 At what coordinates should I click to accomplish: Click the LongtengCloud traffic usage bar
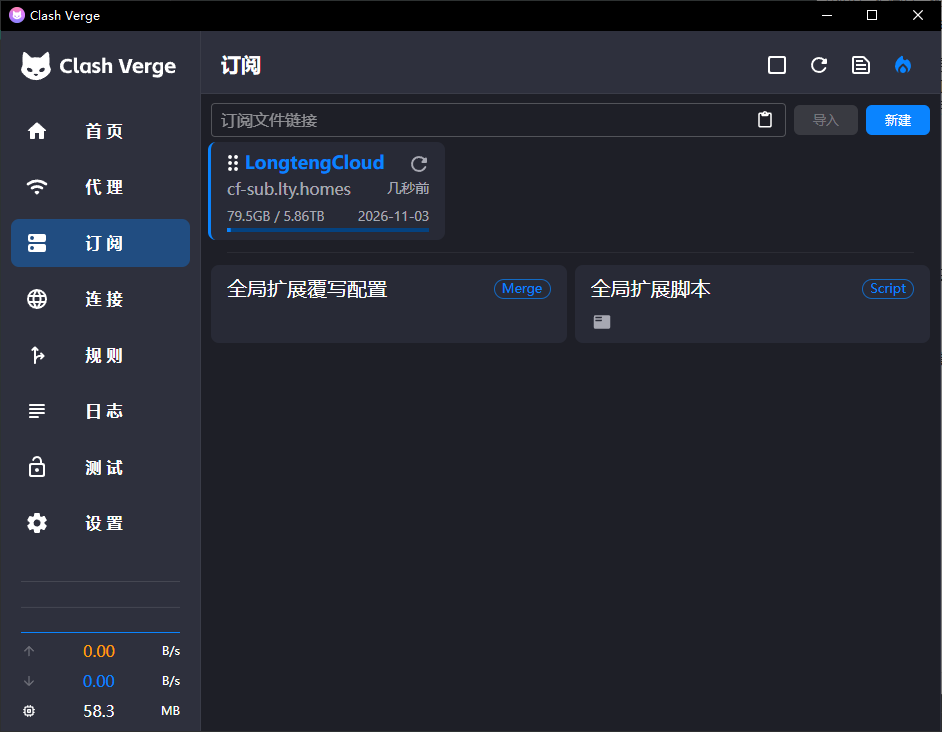click(328, 230)
